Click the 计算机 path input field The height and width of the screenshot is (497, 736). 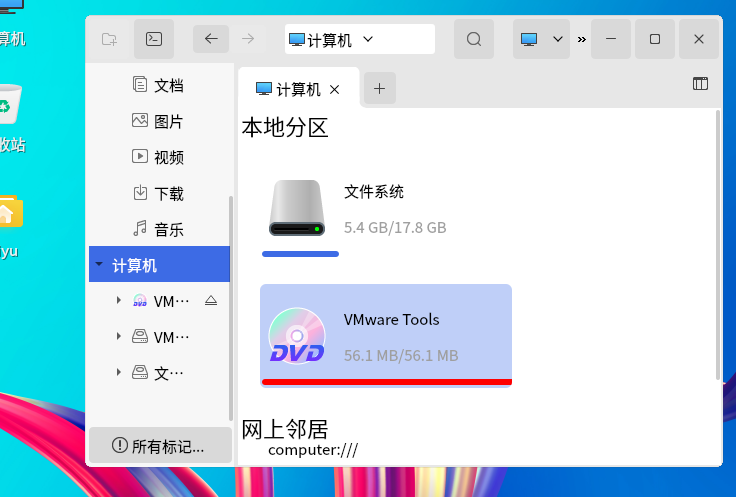pos(360,39)
